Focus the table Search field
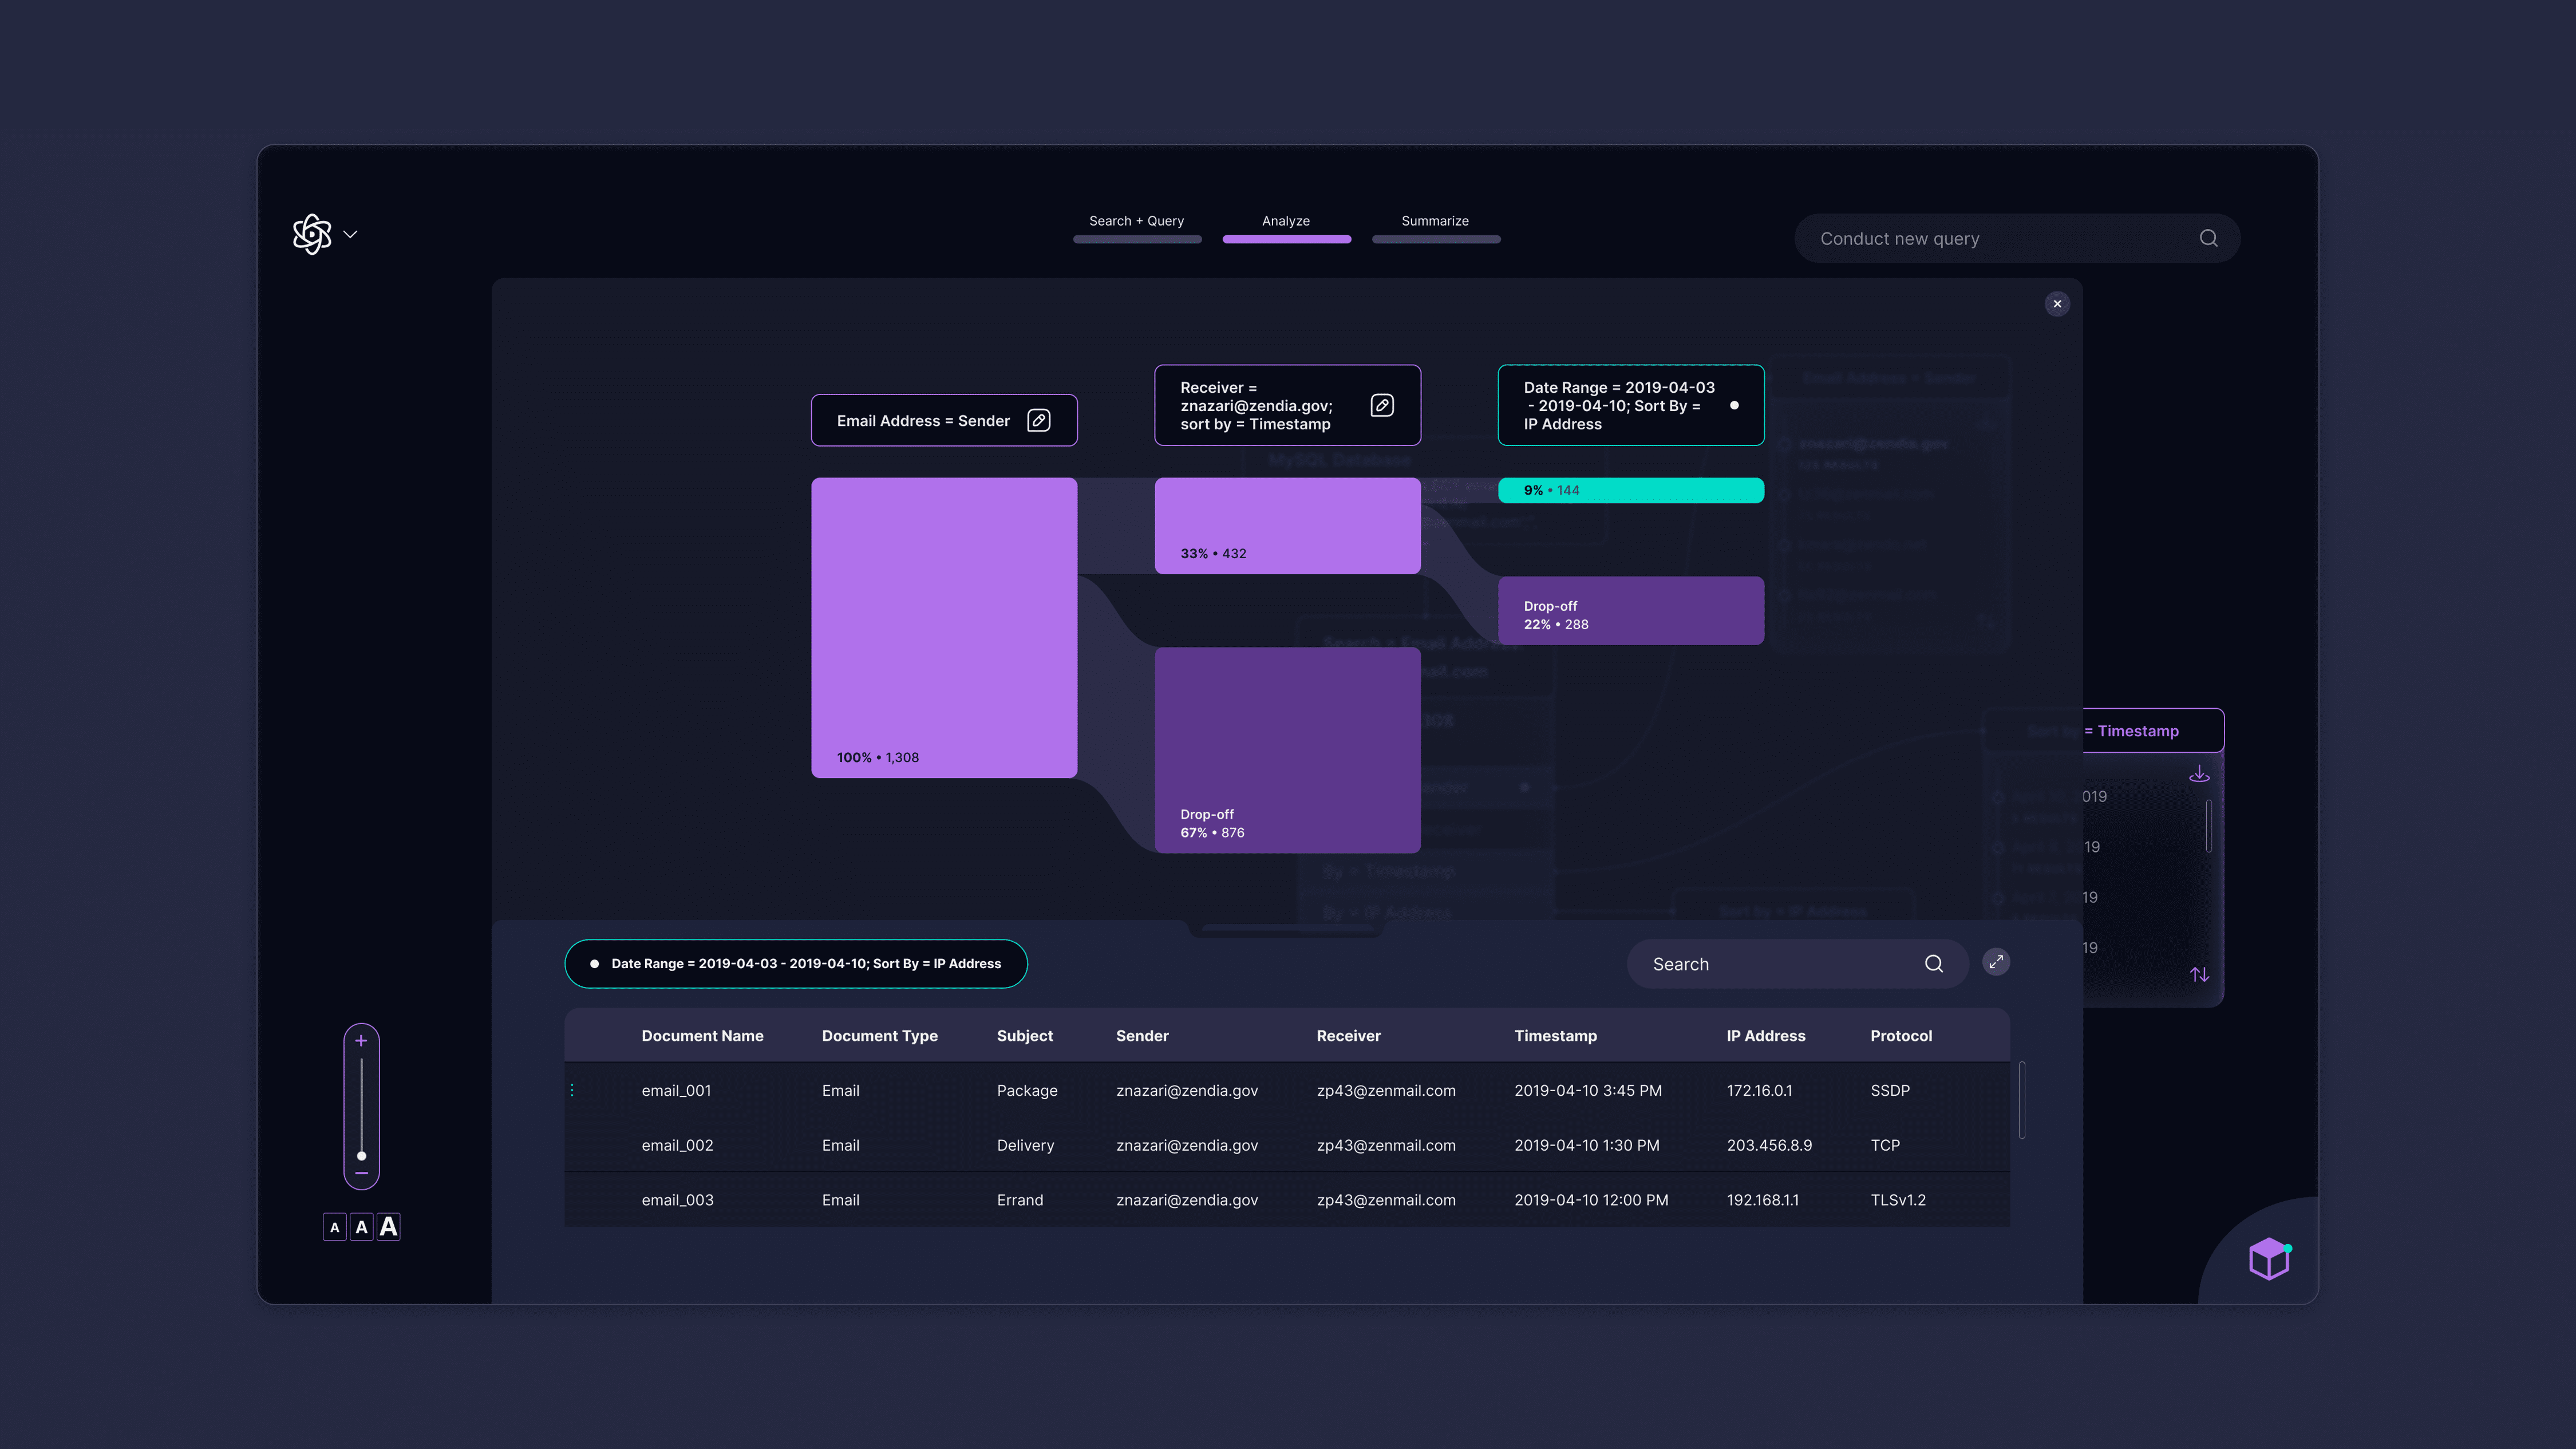 coord(1797,964)
